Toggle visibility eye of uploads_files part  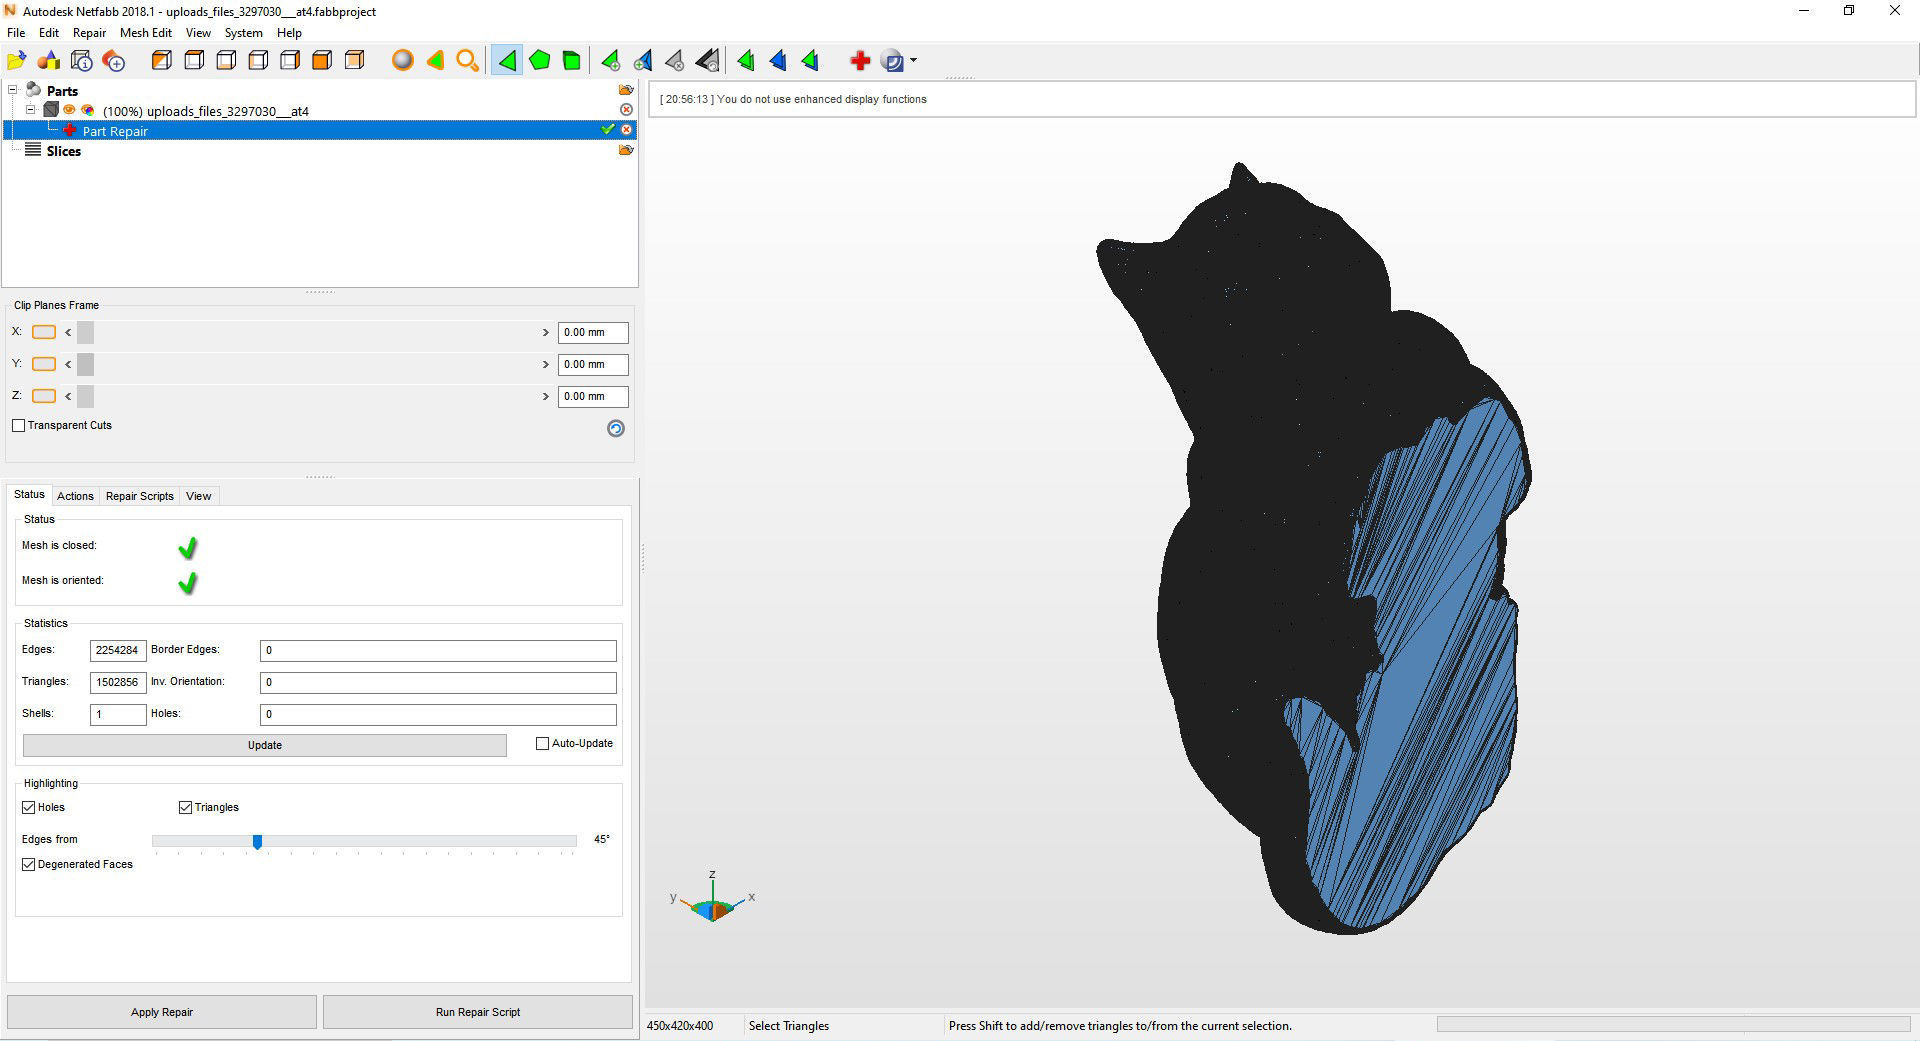point(69,110)
